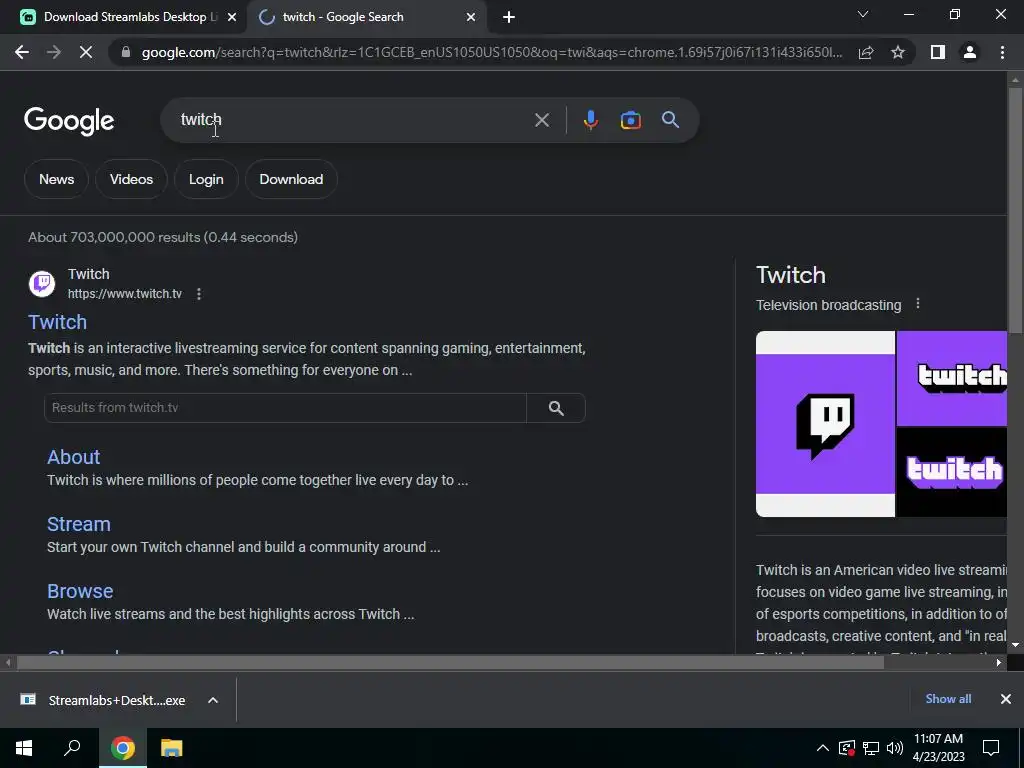This screenshot has height=768, width=1024.
Task: Filter results by News
Action: [56, 179]
